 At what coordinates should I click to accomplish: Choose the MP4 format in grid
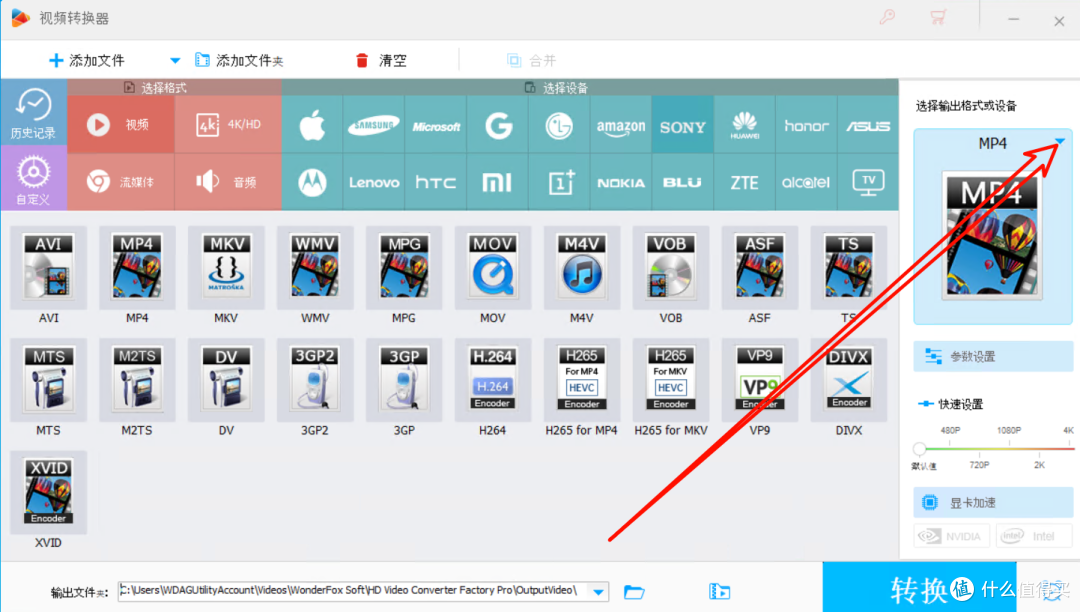[x=137, y=268]
